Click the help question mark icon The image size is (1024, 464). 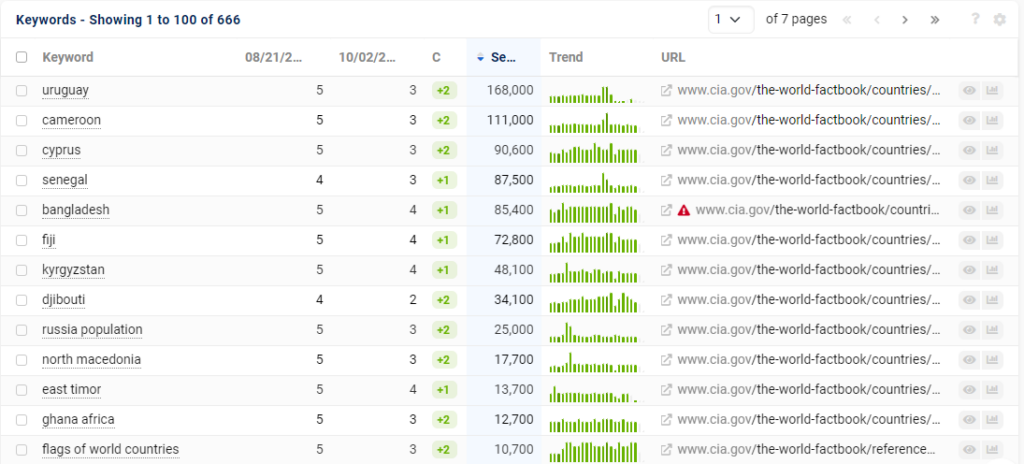point(975,19)
